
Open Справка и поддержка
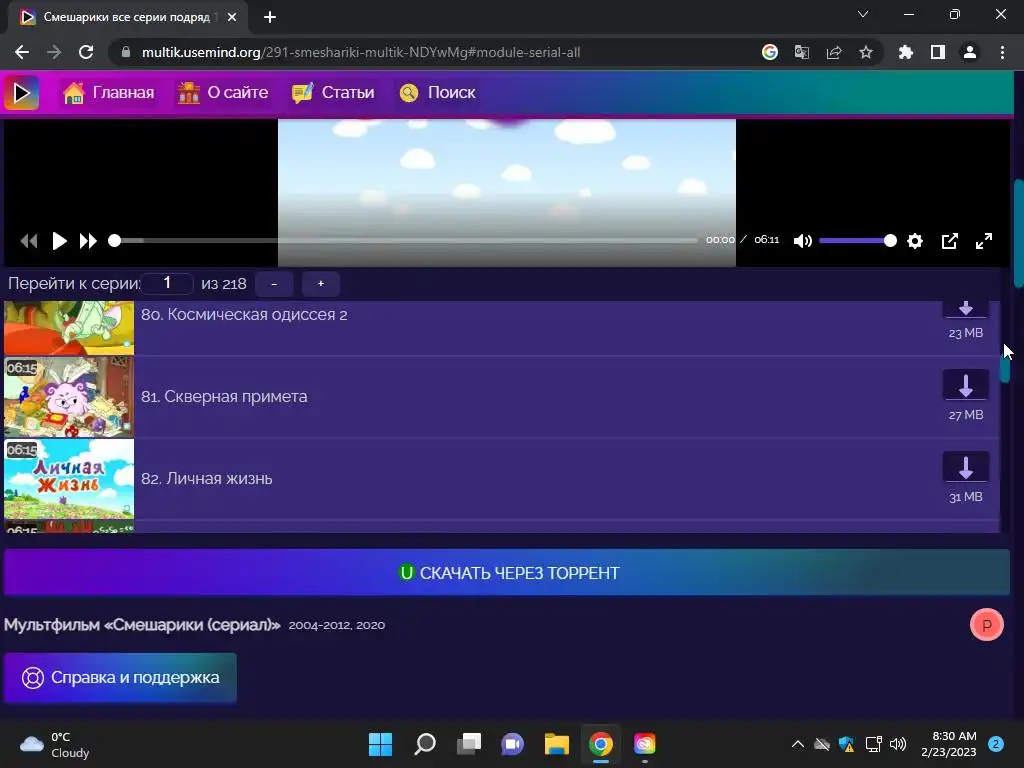(x=120, y=677)
